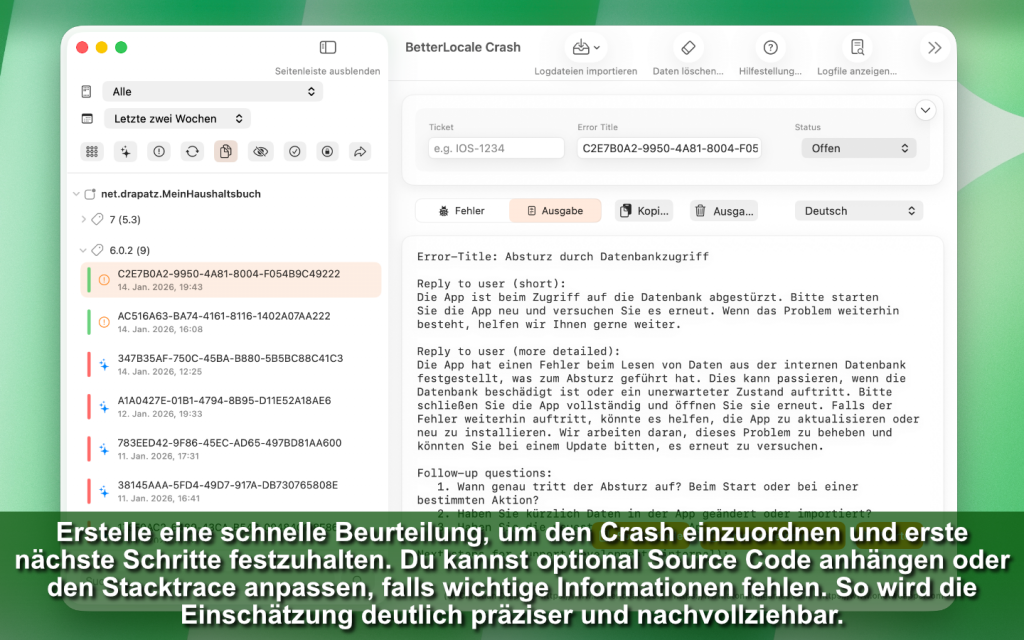This screenshot has height=640, width=1024.
Task: Click the Ausga... trash button
Action: pyautogui.click(x=724, y=211)
